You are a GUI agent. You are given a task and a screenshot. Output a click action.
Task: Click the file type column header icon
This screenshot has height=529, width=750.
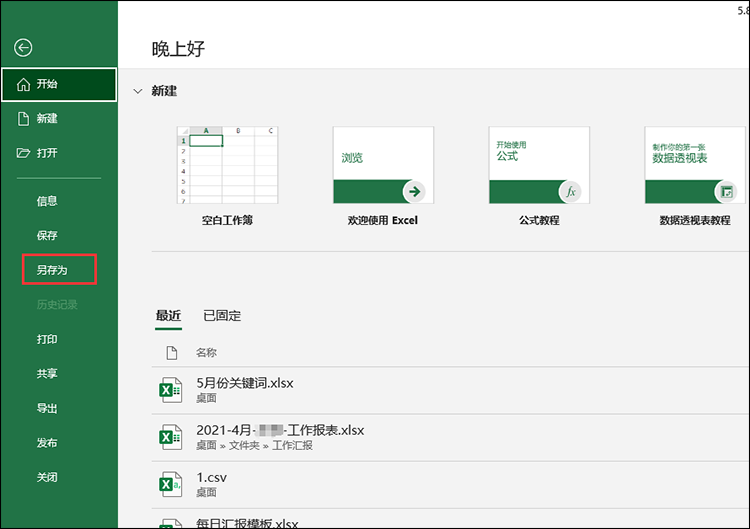click(x=172, y=353)
